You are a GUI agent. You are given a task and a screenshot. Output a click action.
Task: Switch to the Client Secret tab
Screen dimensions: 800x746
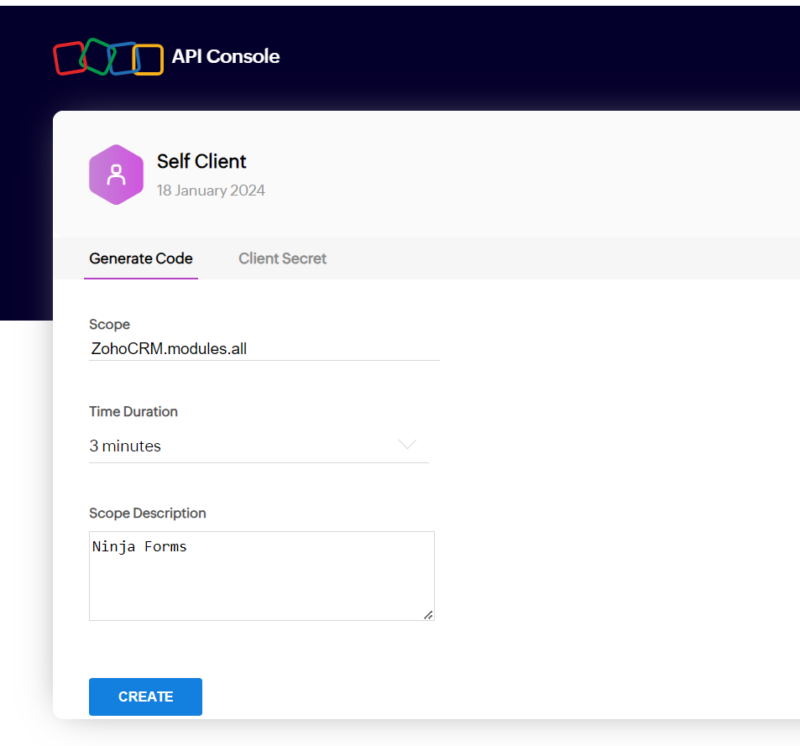tap(283, 258)
